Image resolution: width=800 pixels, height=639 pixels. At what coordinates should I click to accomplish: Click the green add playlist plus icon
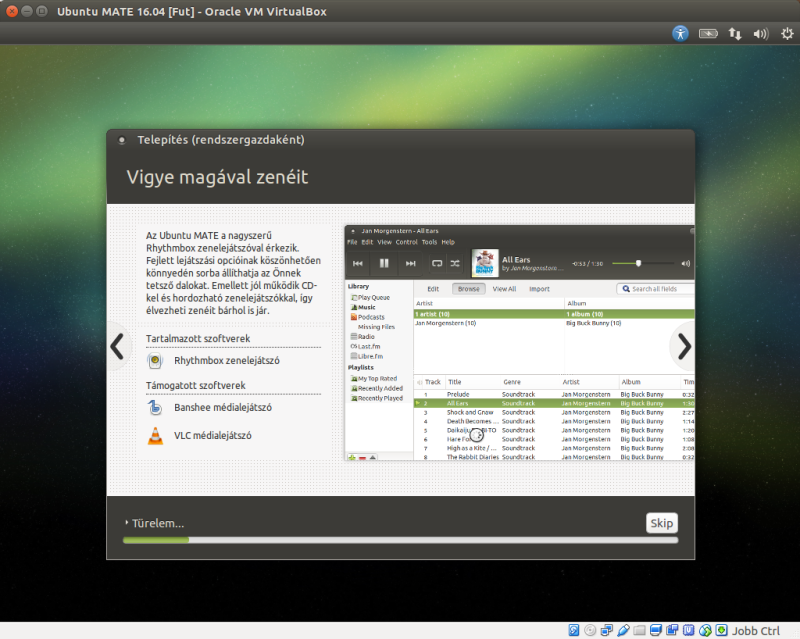coord(352,457)
